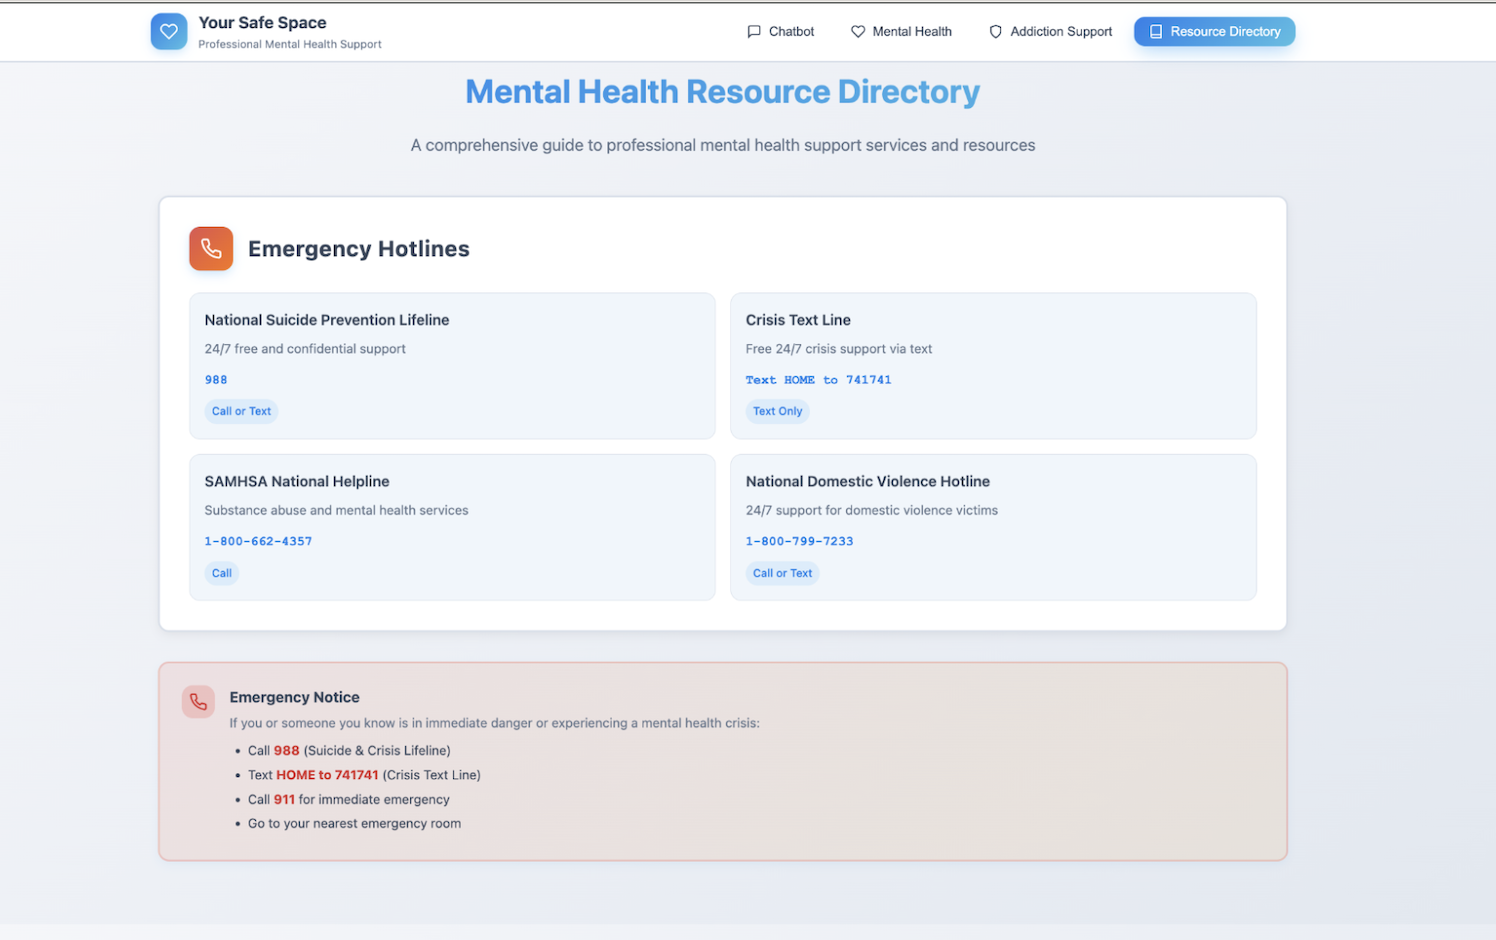The height and width of the screenshot is (940, 1496).
Task: Click the Your Safe Space title text
Action: tap(262, 23)
